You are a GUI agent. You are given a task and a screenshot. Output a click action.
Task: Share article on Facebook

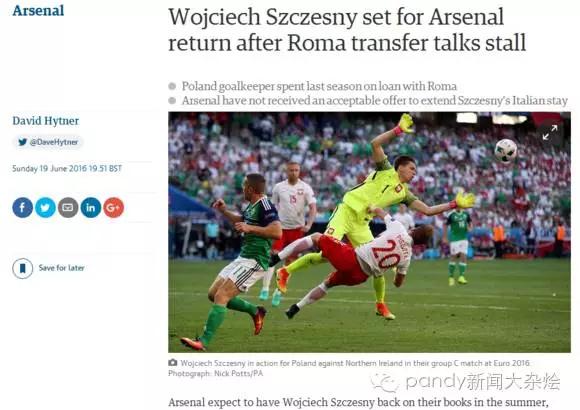pyautogui.click(x=23, y=208)
